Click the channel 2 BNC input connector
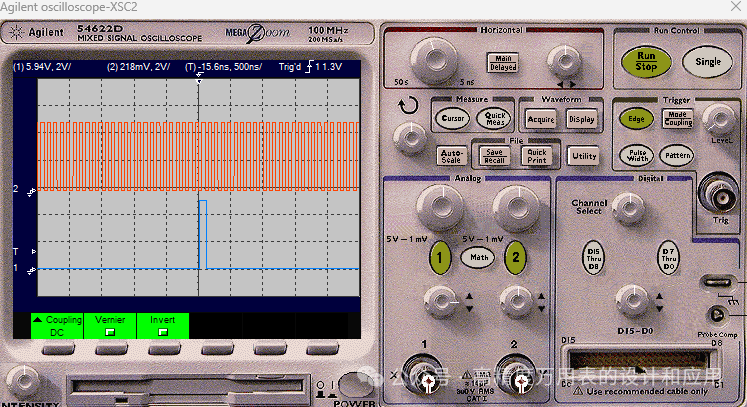 pyautogui.click(x=520, y=380)
